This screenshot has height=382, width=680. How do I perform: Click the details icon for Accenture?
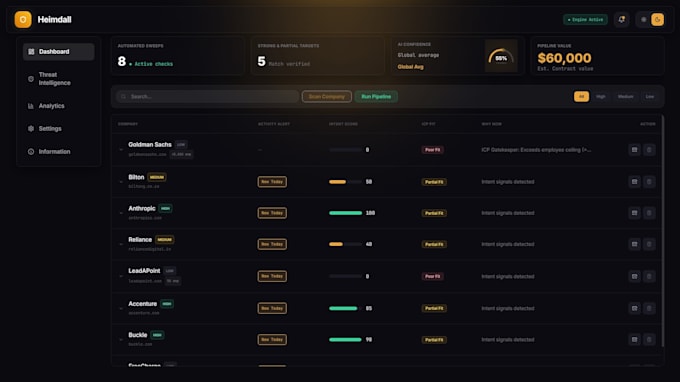point(634,308)
